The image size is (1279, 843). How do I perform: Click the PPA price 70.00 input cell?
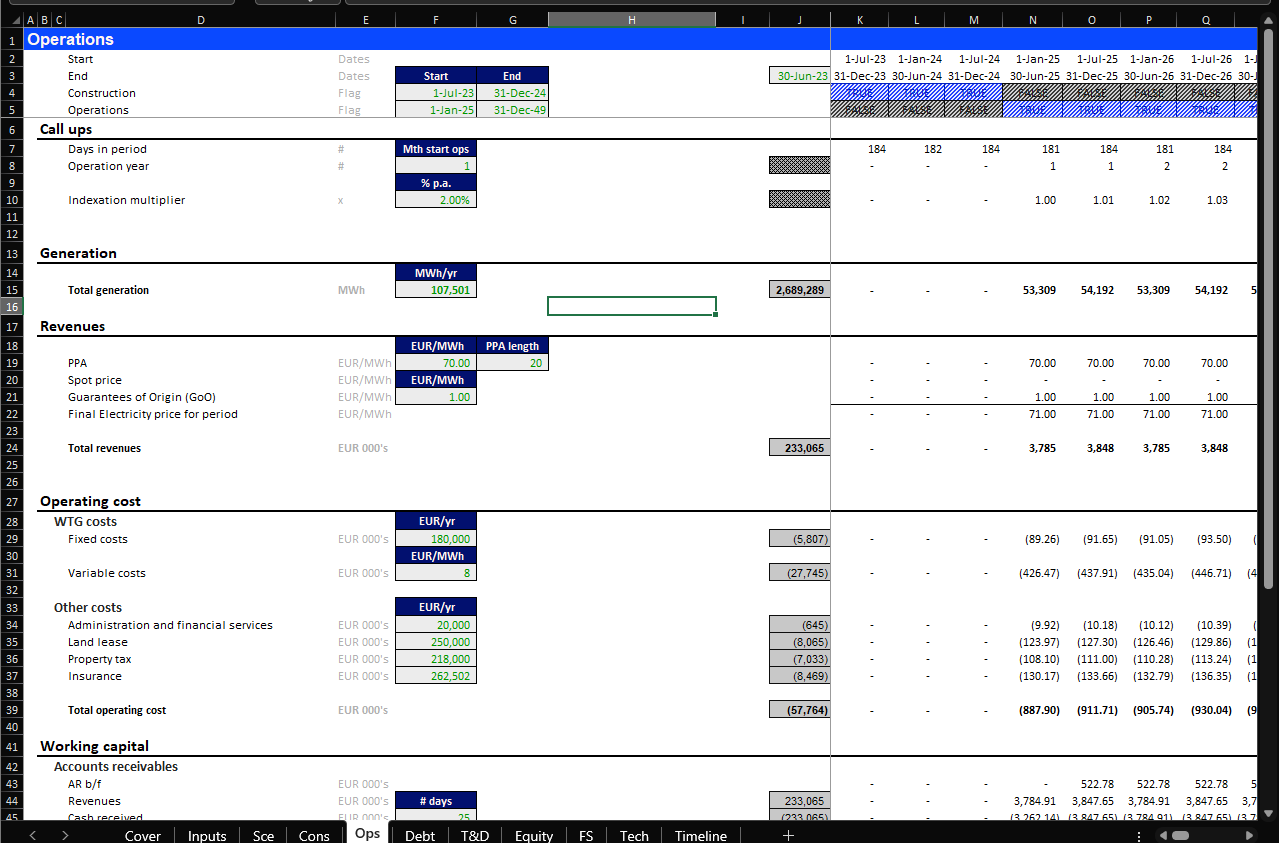(x=436, y=363)
